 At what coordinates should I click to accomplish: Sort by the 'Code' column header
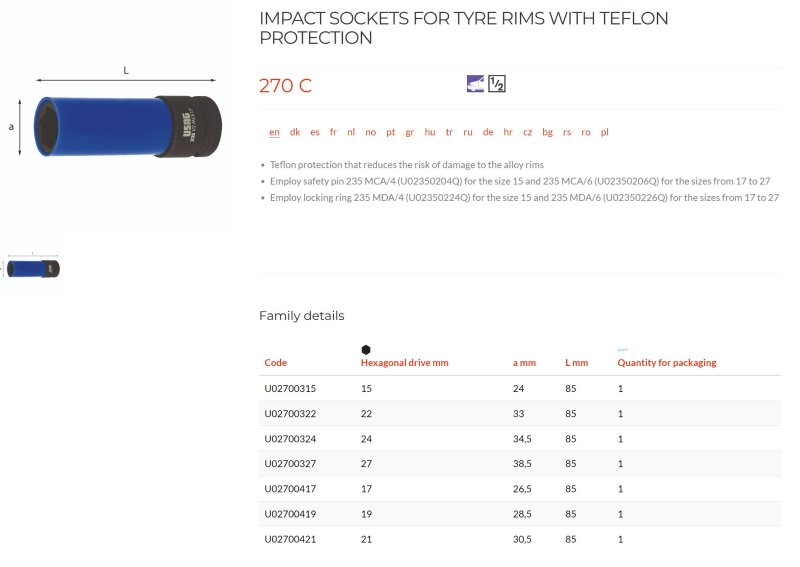coord(276,363)
